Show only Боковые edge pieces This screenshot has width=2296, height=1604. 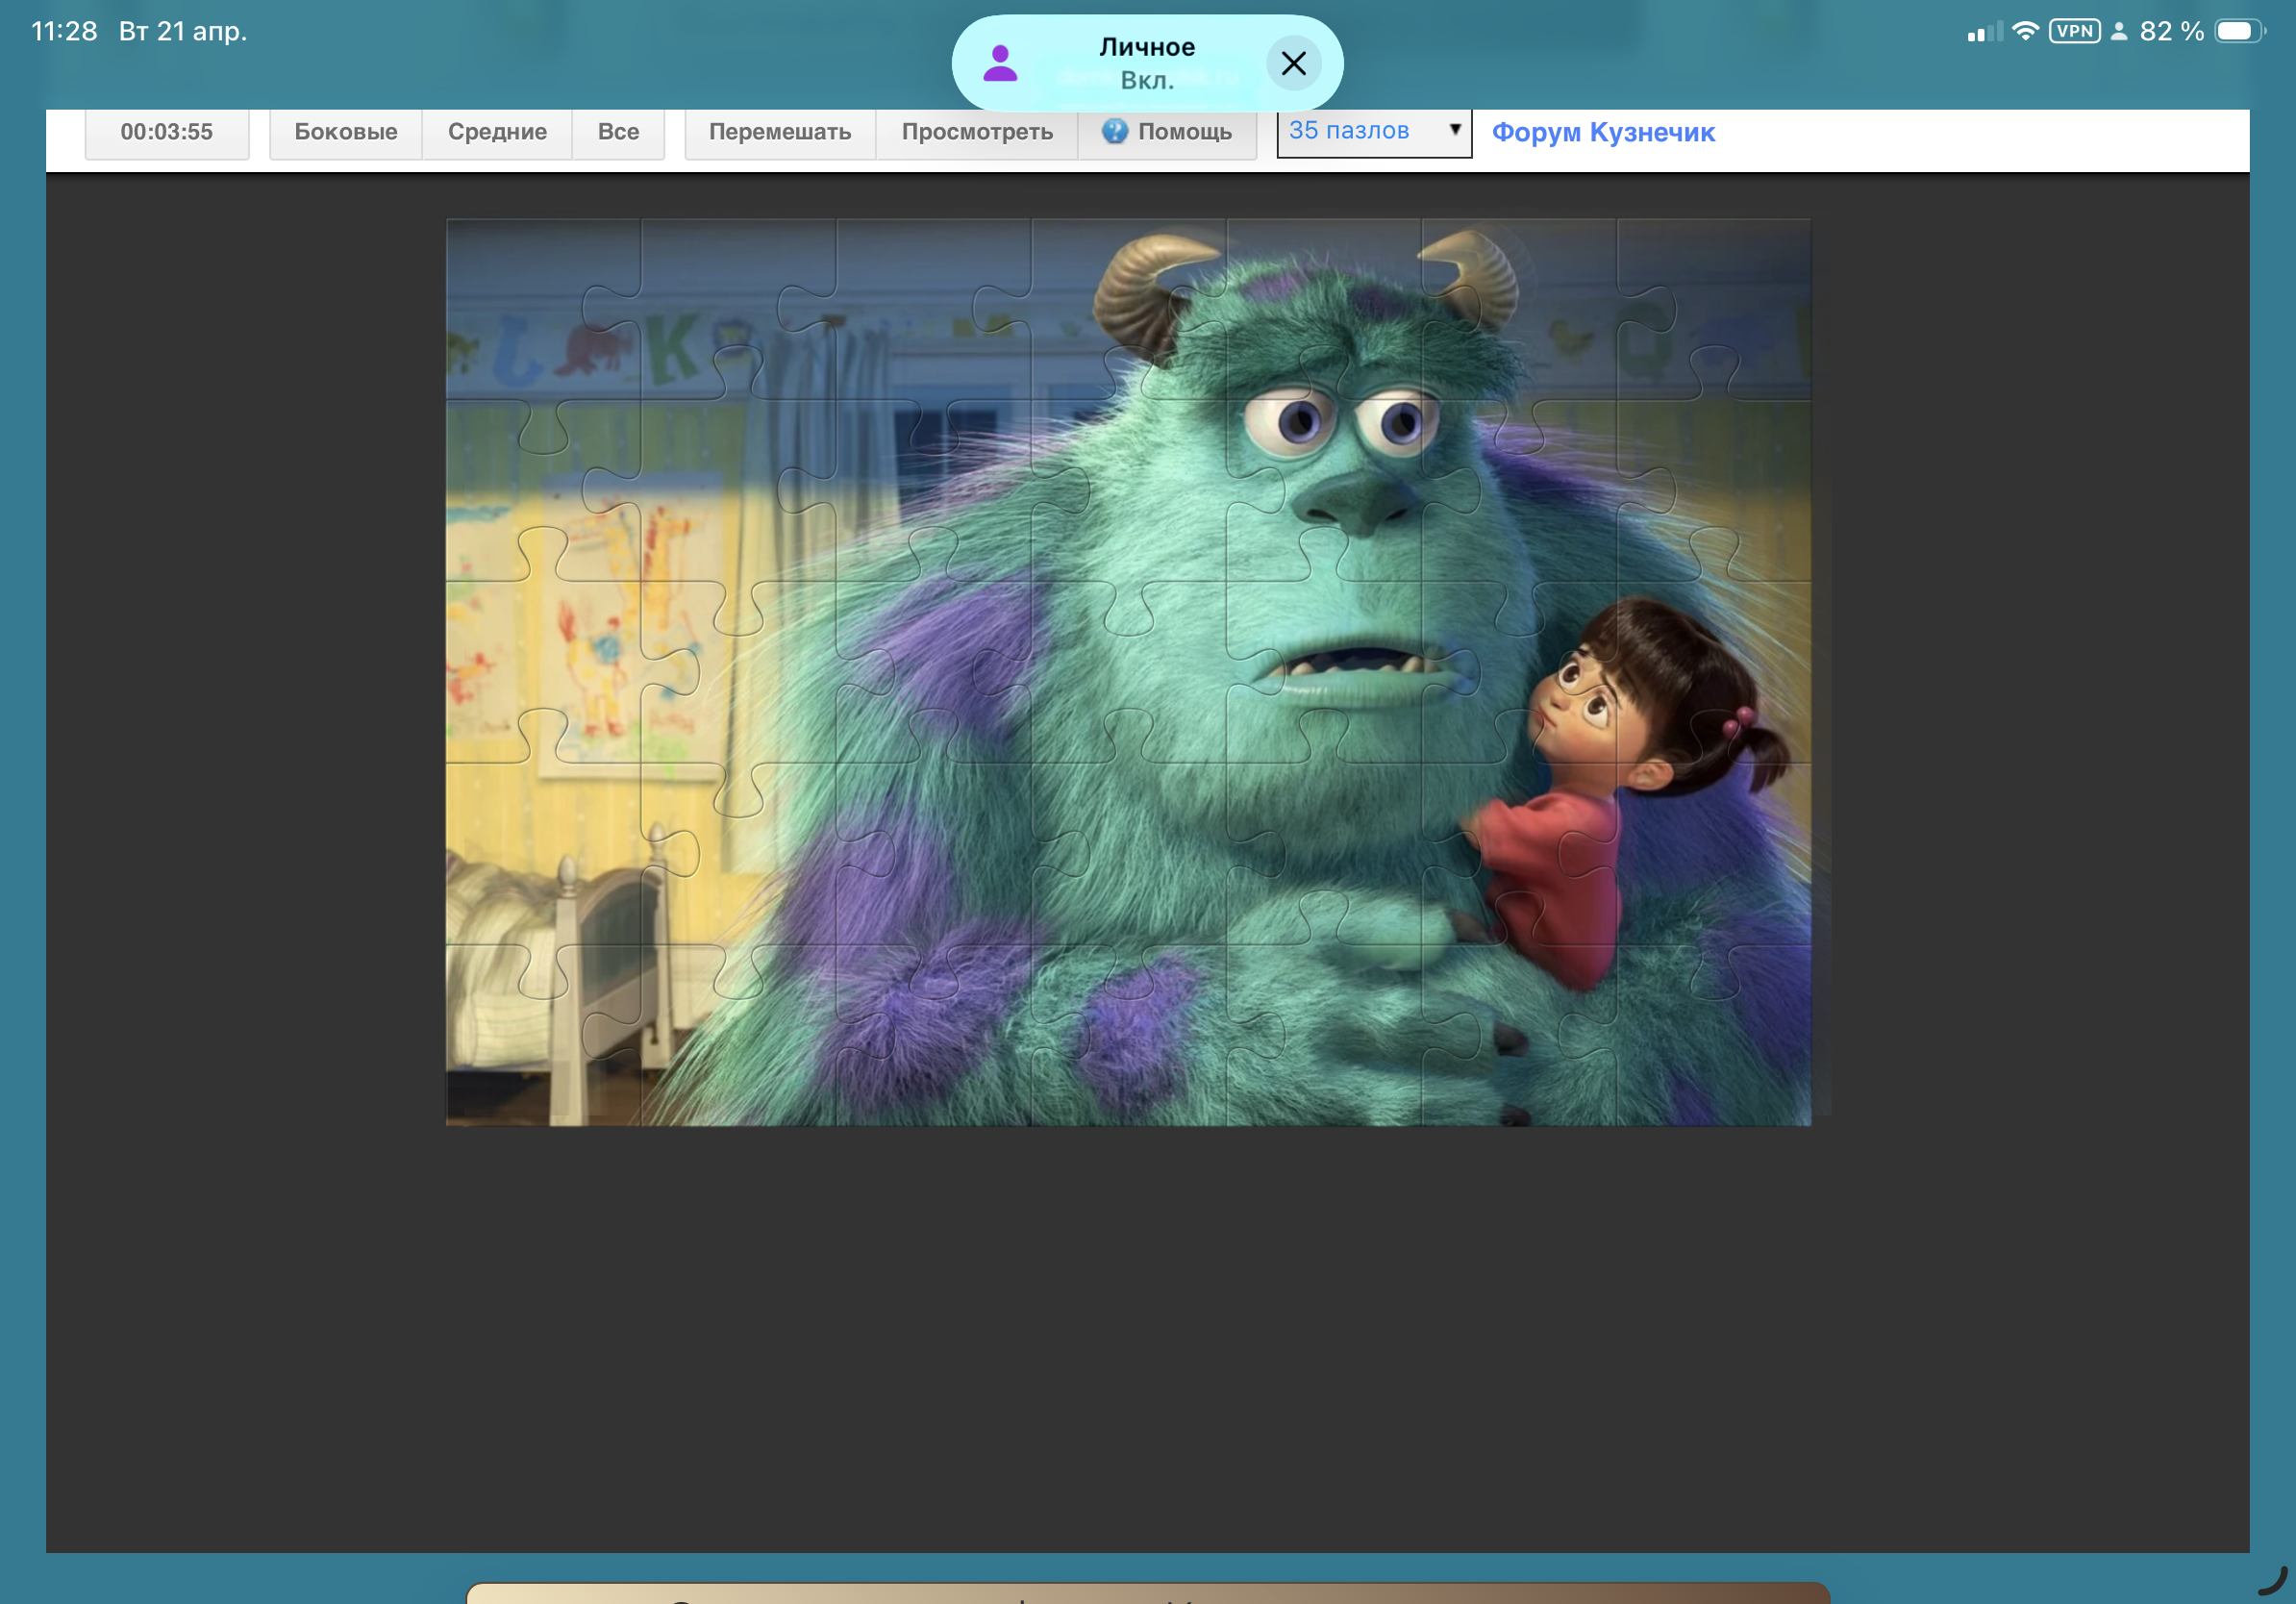pyautogui.click(x=345, y=132)
